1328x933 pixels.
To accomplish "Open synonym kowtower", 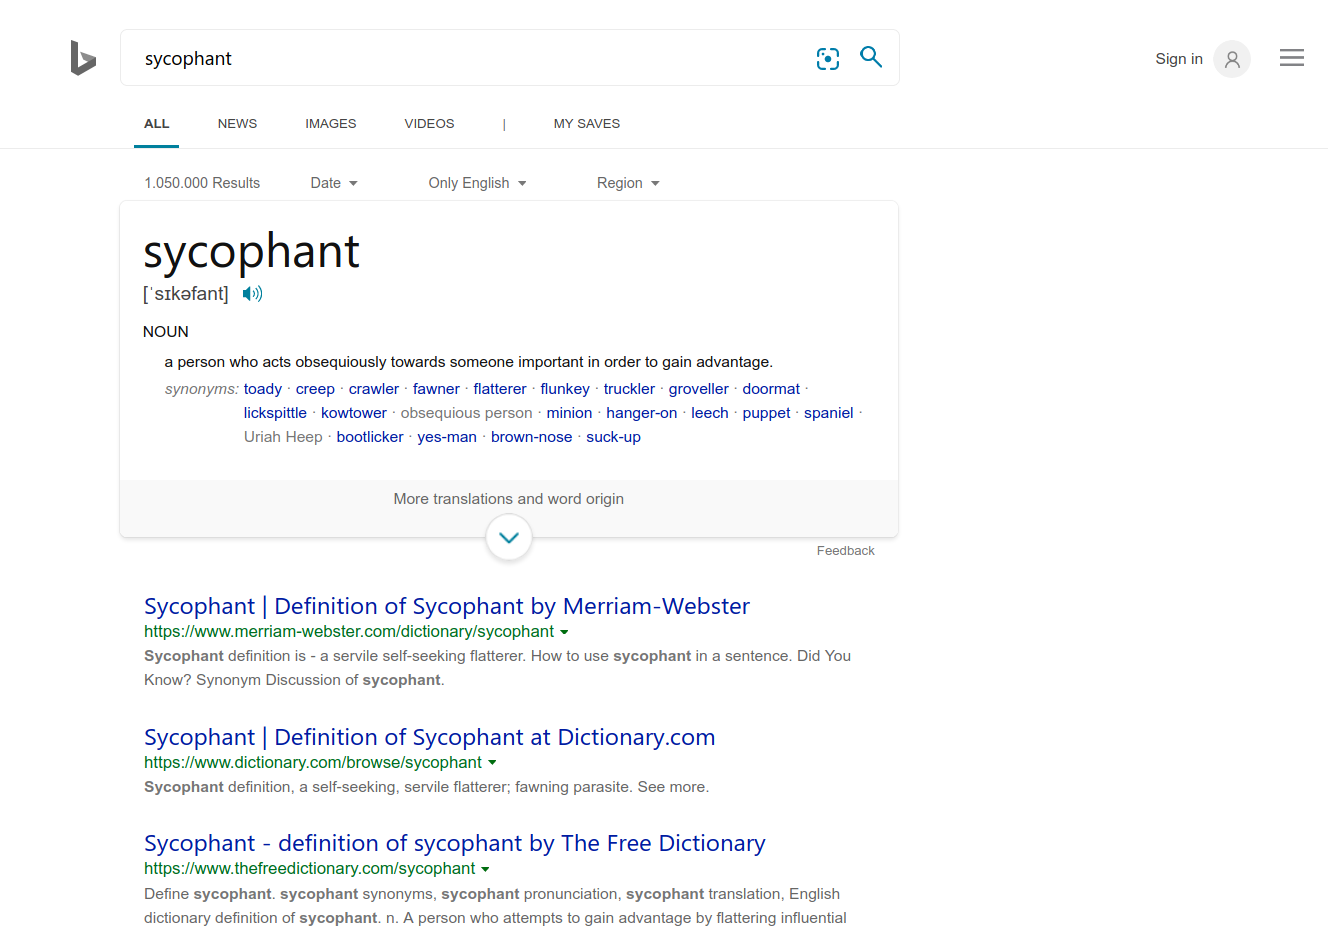I will coord(354,413).
